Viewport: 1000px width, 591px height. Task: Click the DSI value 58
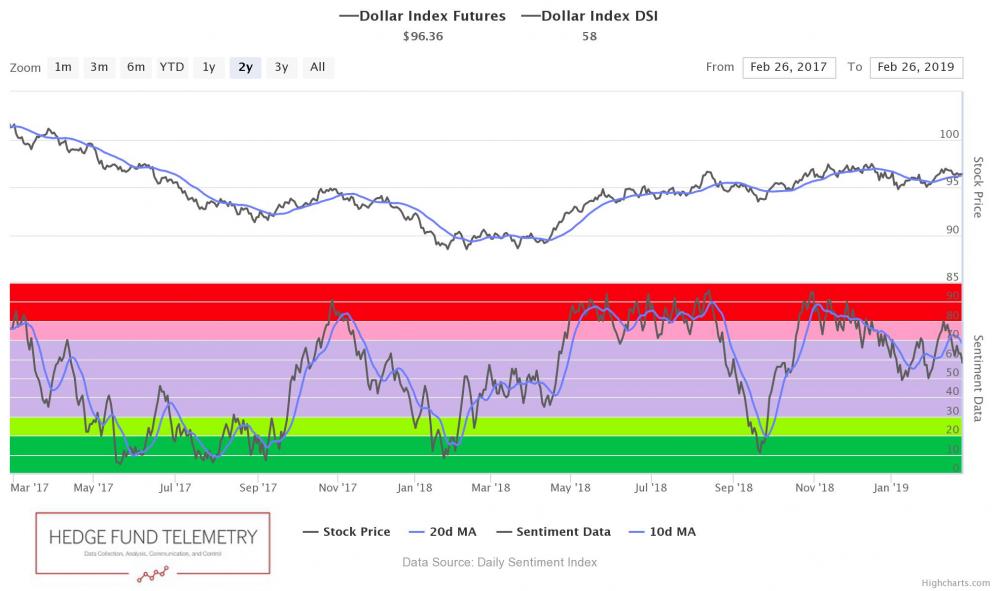pos(590,36)
